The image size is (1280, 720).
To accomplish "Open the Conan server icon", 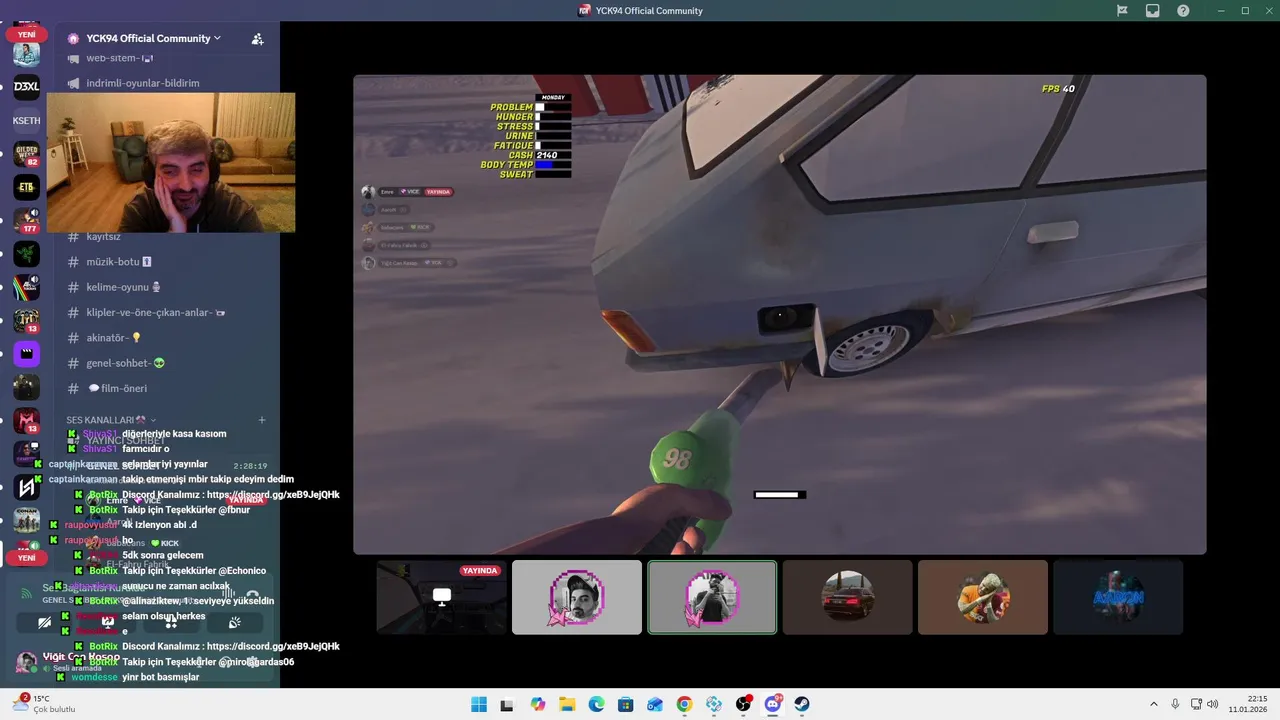I will [x=27, y=520].
